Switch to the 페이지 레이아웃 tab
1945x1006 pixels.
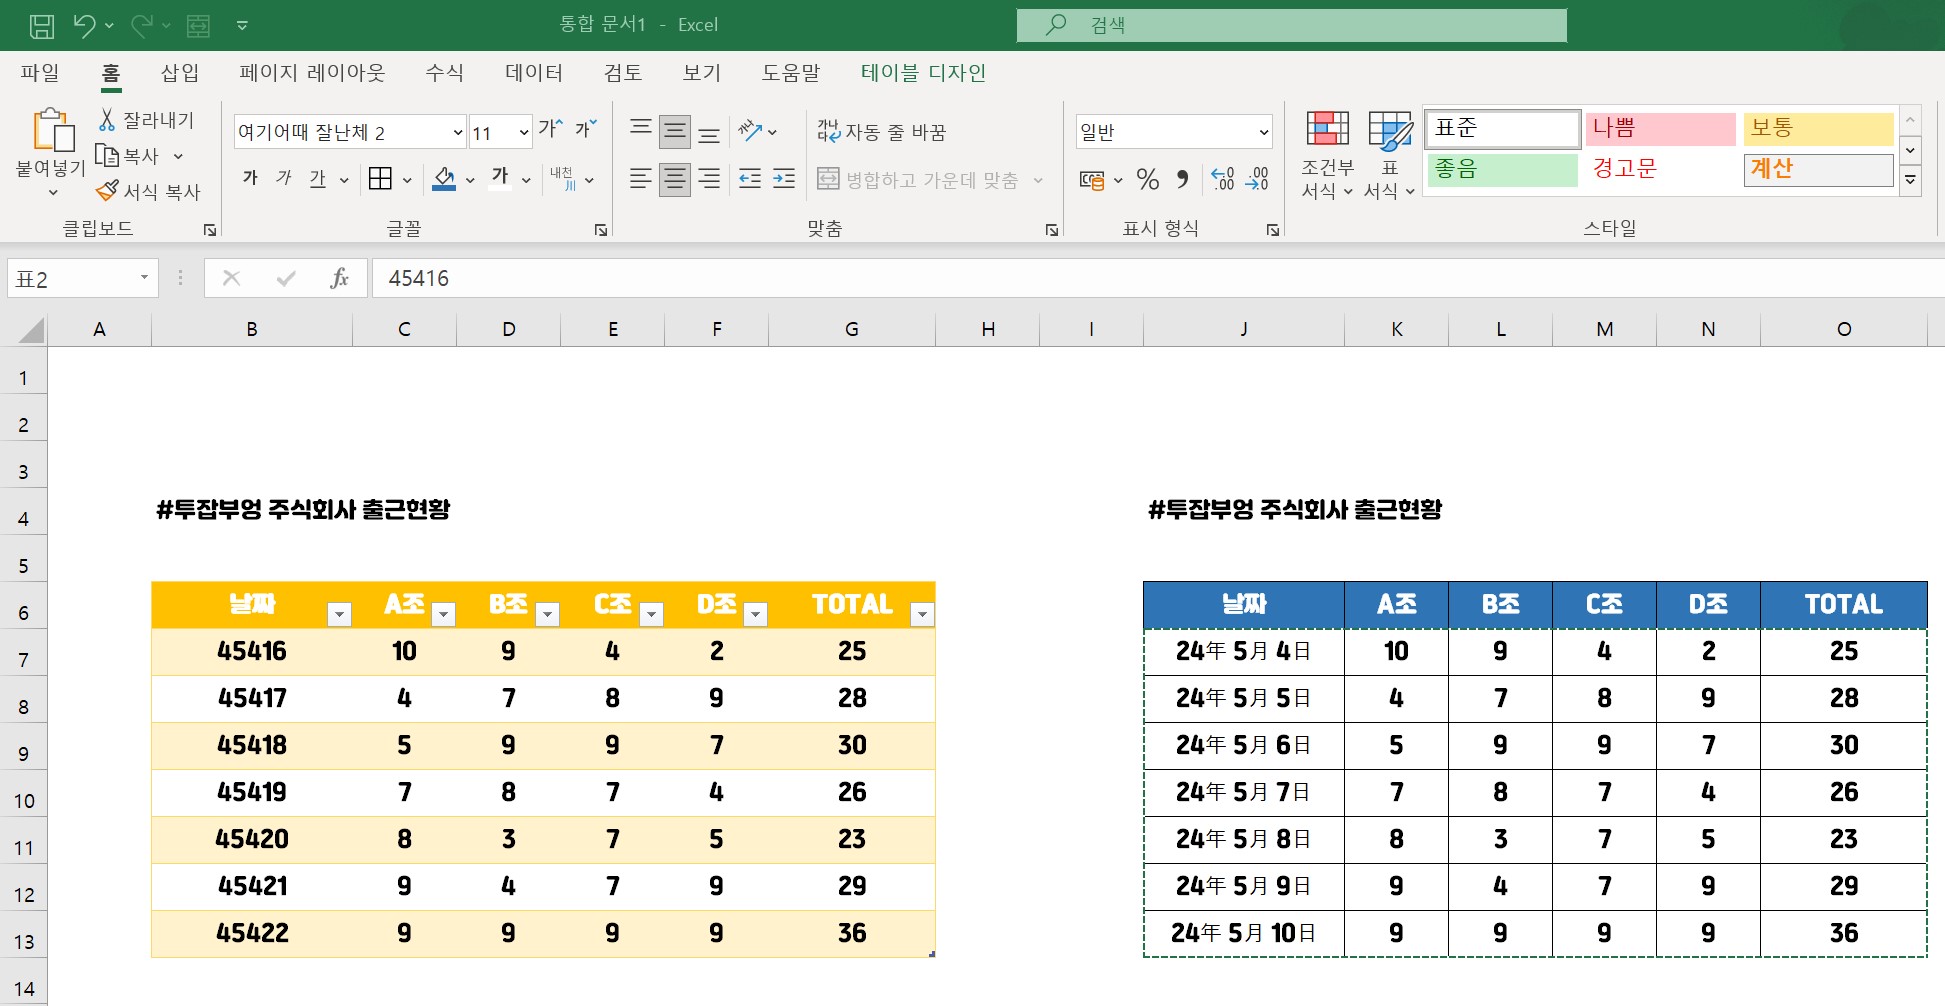(312, 72)
